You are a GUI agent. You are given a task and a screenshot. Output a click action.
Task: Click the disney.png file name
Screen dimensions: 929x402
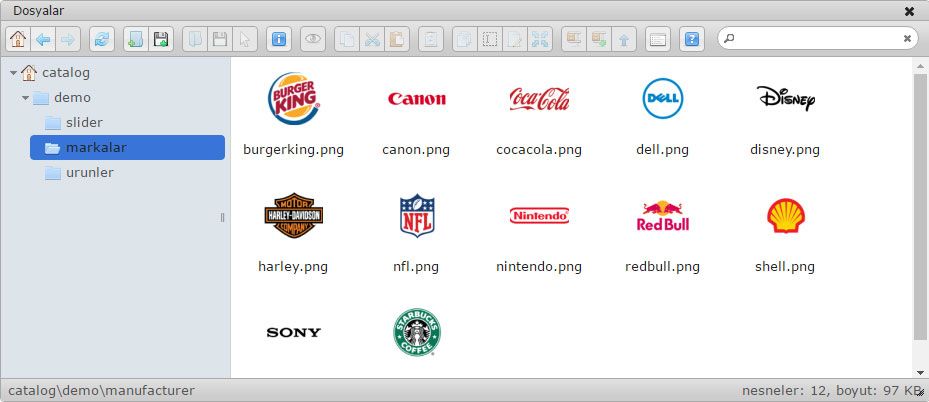(785, 150)
